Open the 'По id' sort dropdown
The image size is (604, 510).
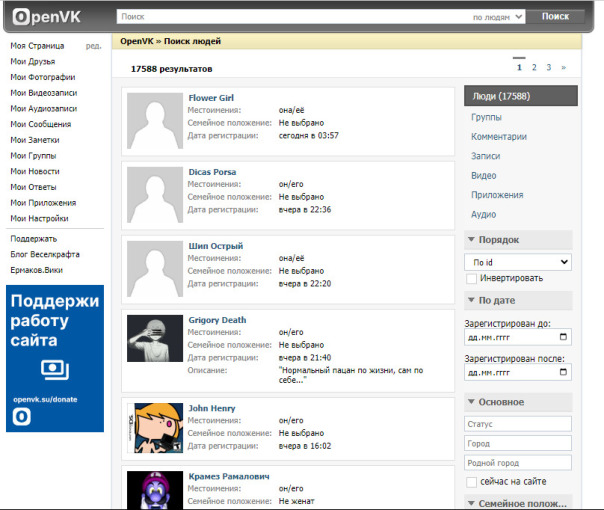[x=518, y=262]
